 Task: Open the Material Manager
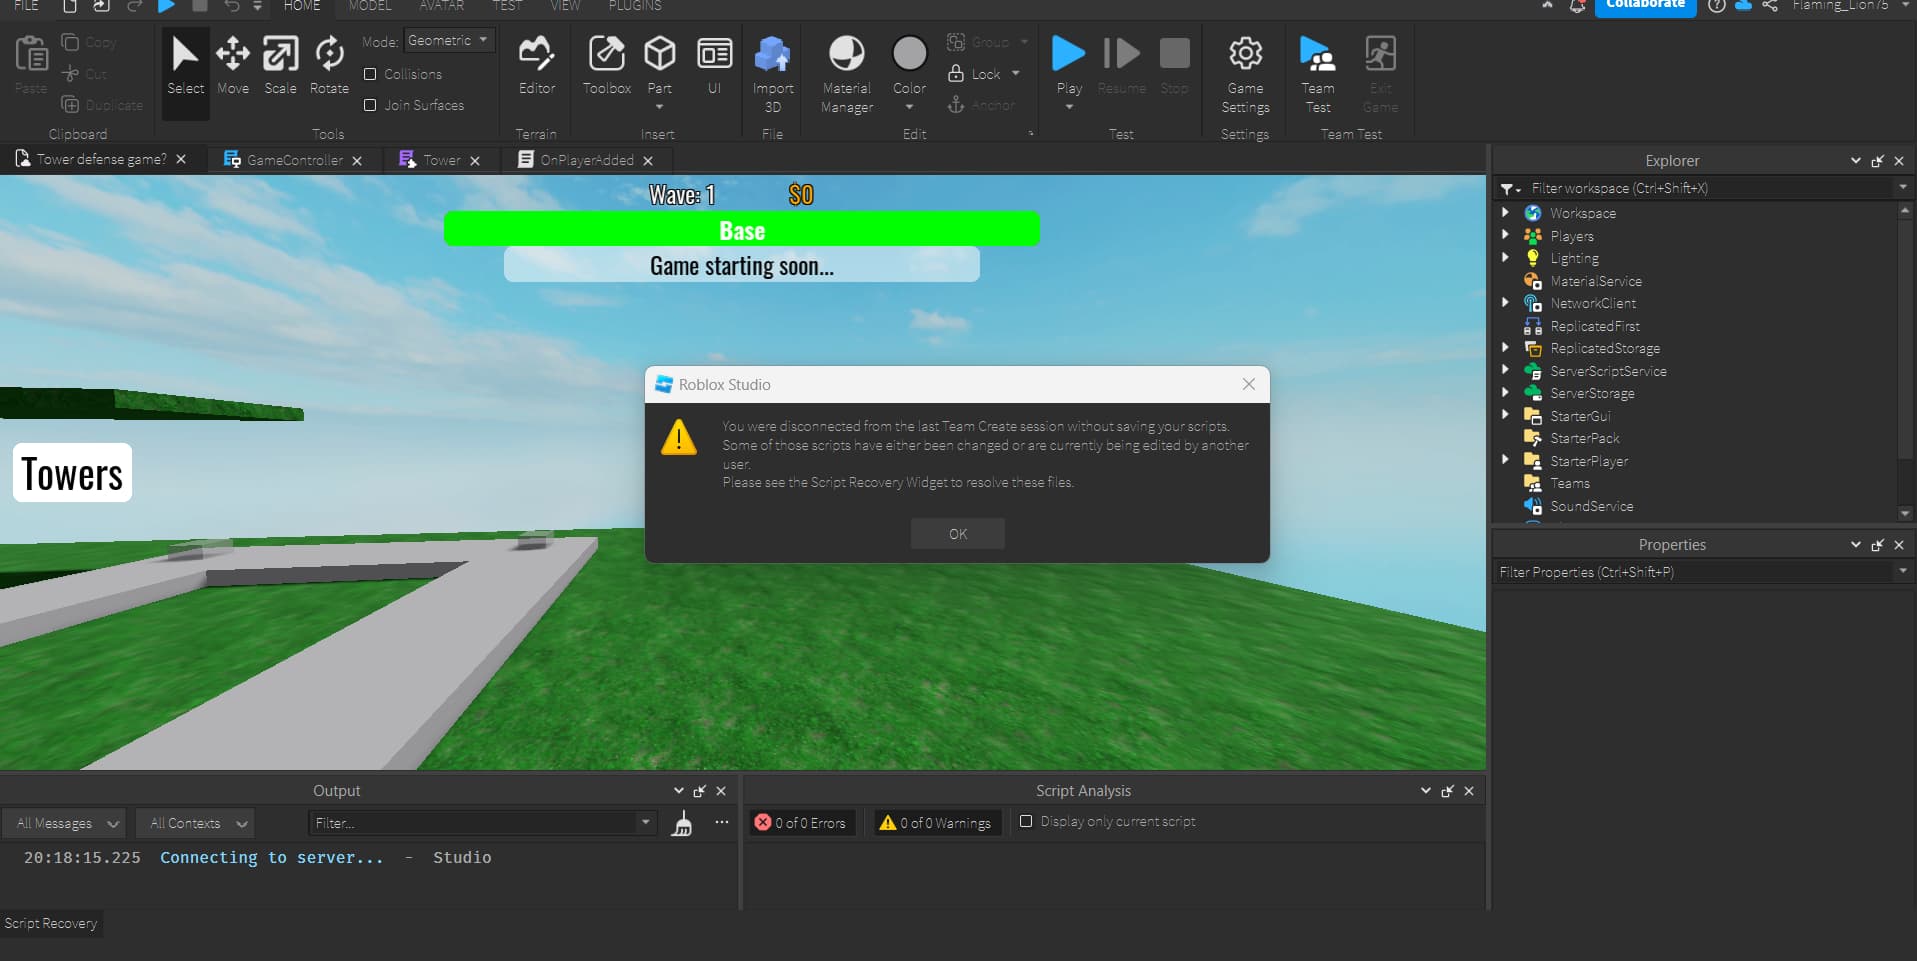(x=847, y=75)
